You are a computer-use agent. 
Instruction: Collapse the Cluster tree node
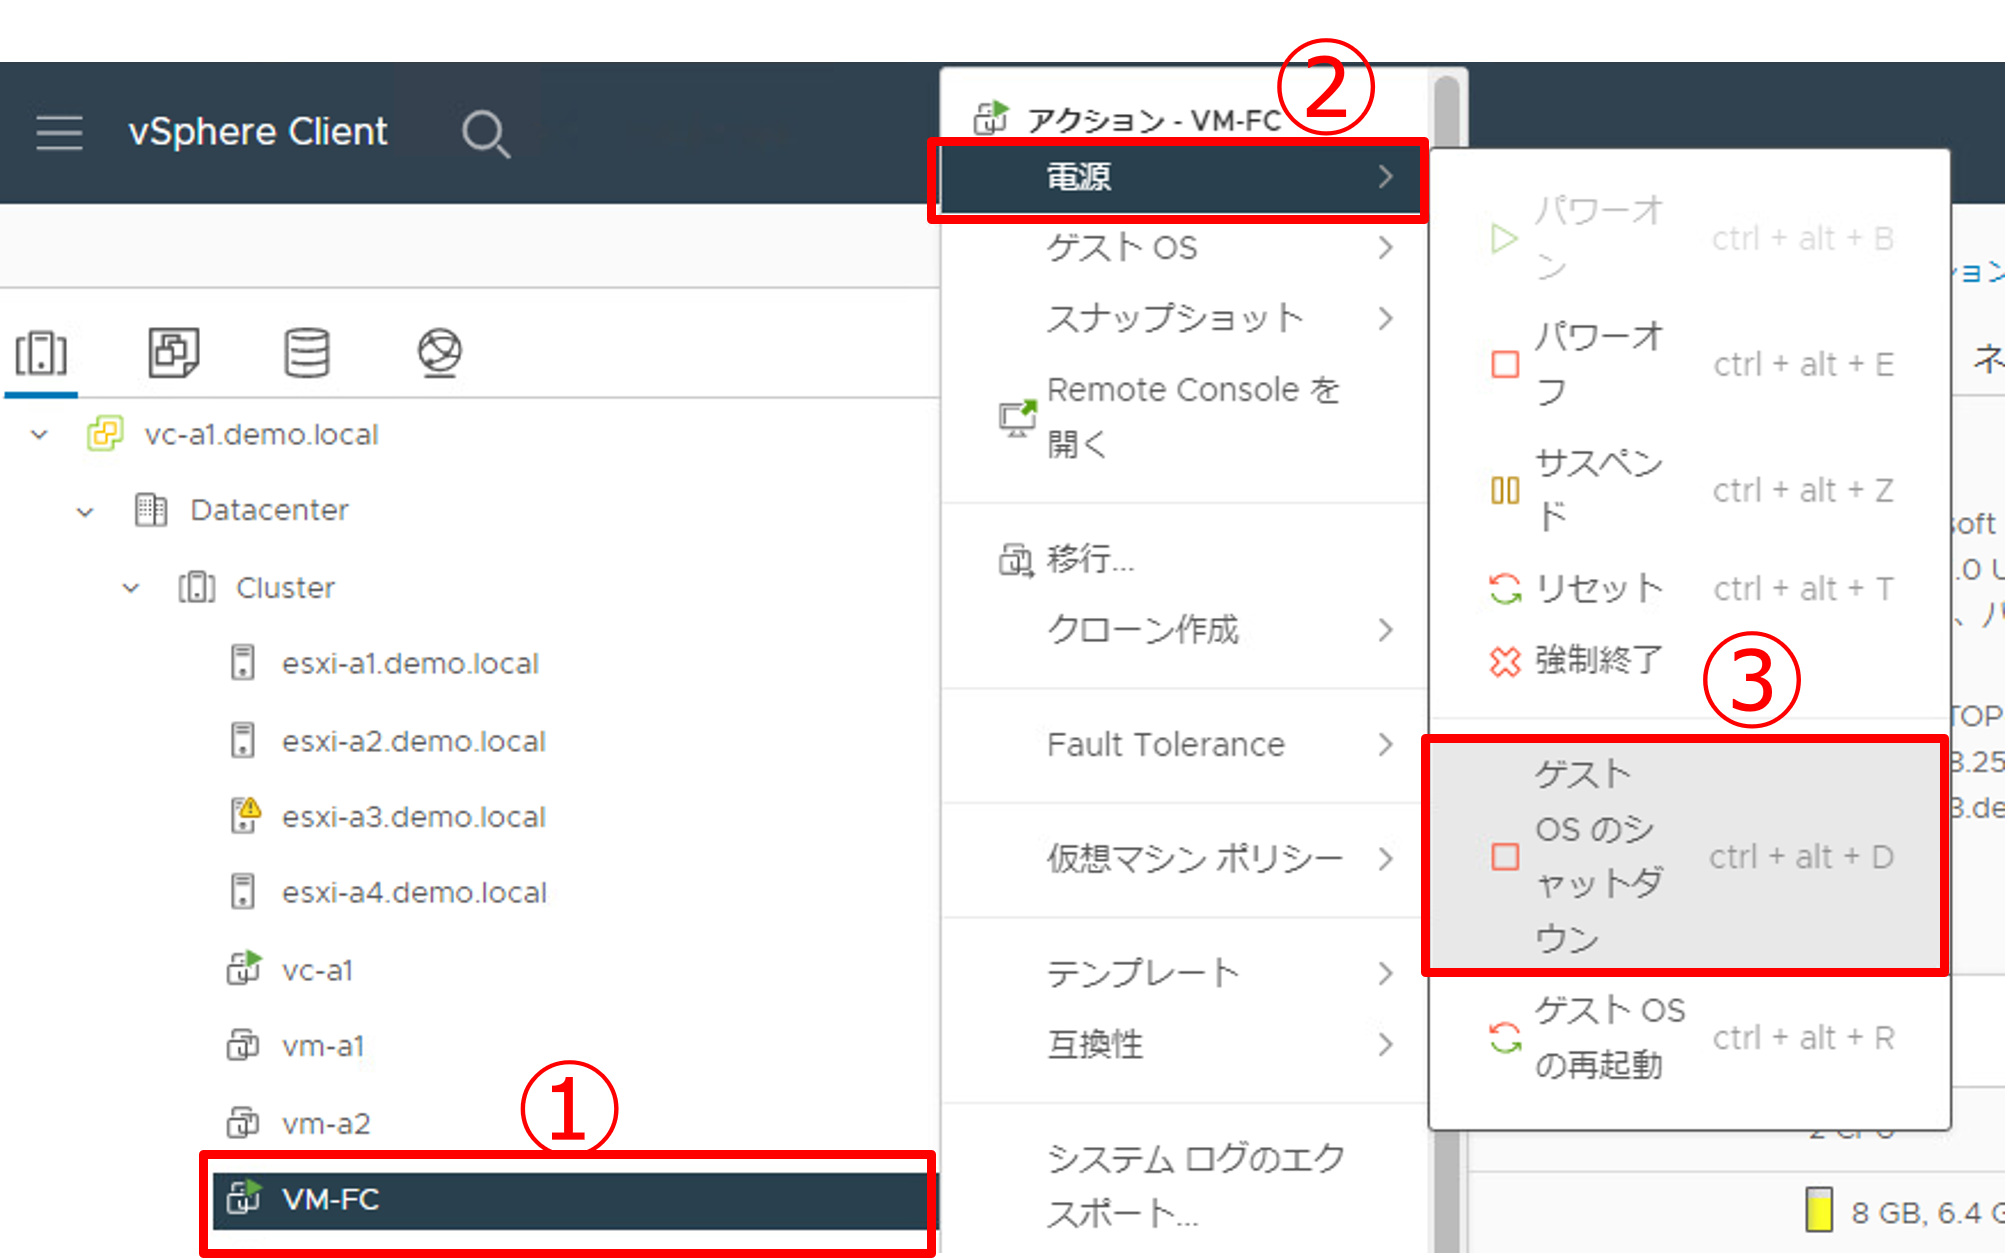pyautogui.click(x=131, y=588)
